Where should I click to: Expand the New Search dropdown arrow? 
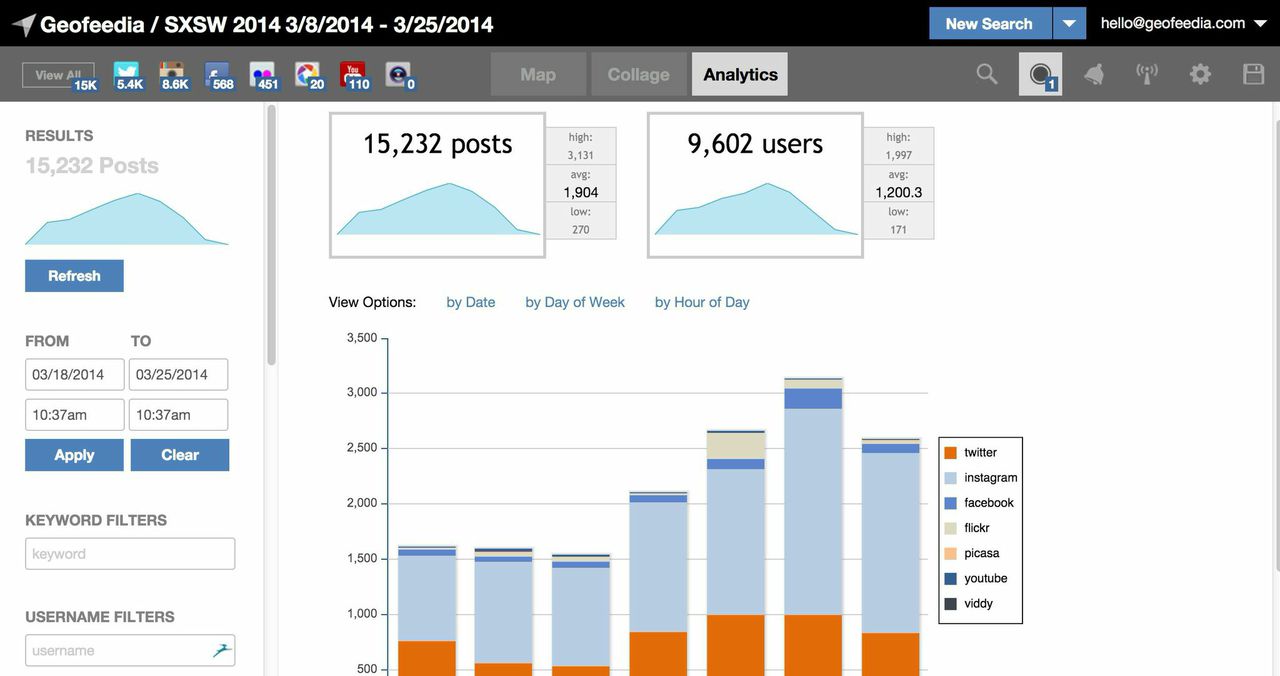click(x=1069, y=24)
